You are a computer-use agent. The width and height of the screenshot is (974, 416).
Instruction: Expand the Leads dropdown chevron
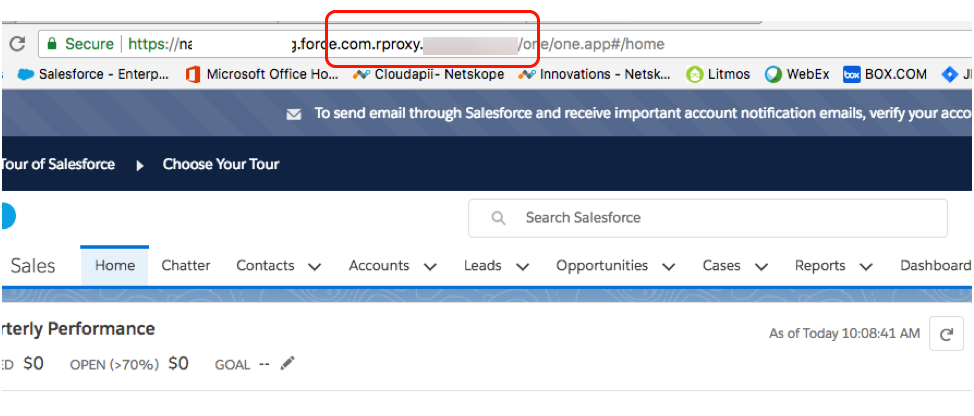522,267
